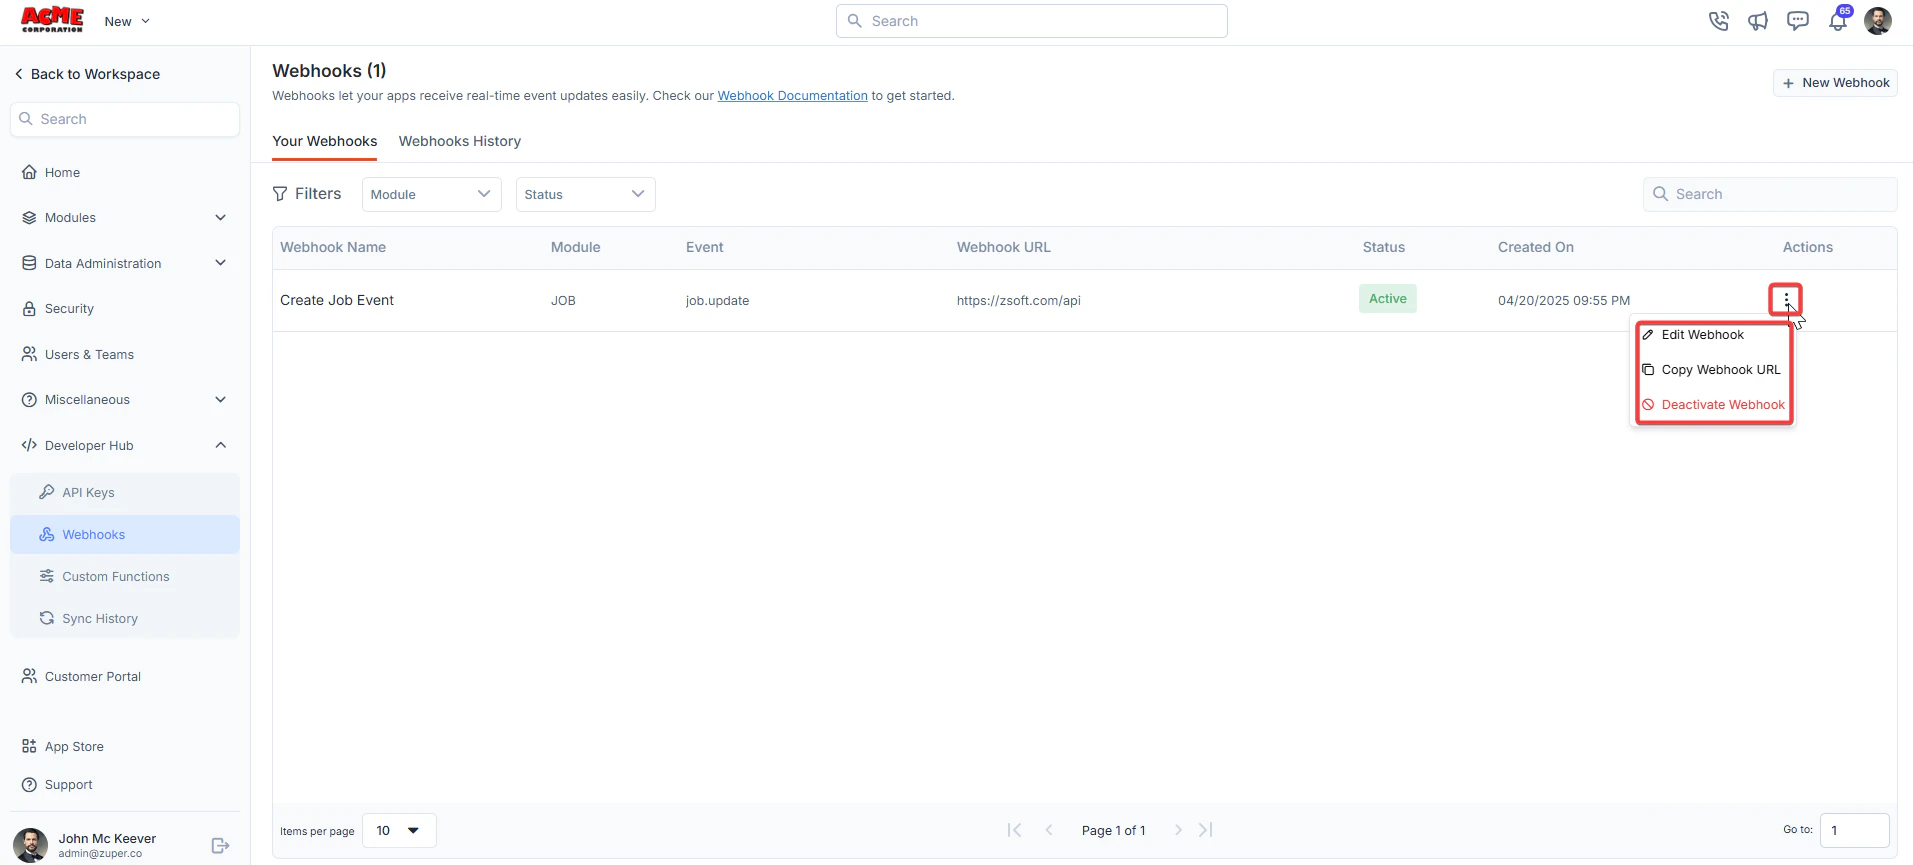Open API Keys page
This screenshot has width=1913, height=865.
[88, 492]
